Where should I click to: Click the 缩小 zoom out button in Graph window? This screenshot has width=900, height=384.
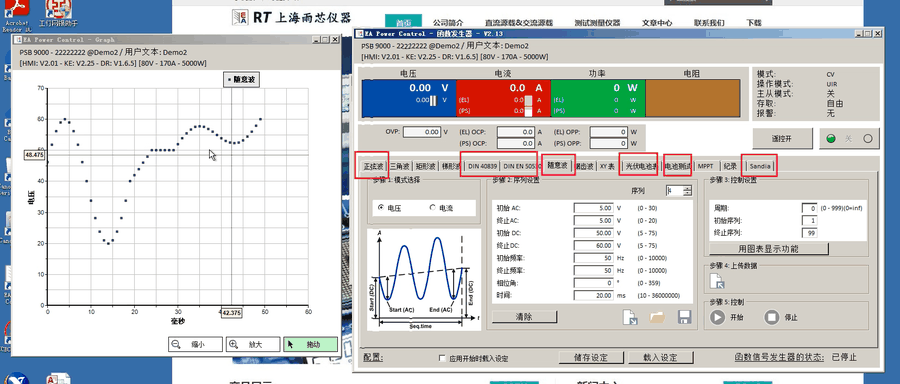coord(195,344)
